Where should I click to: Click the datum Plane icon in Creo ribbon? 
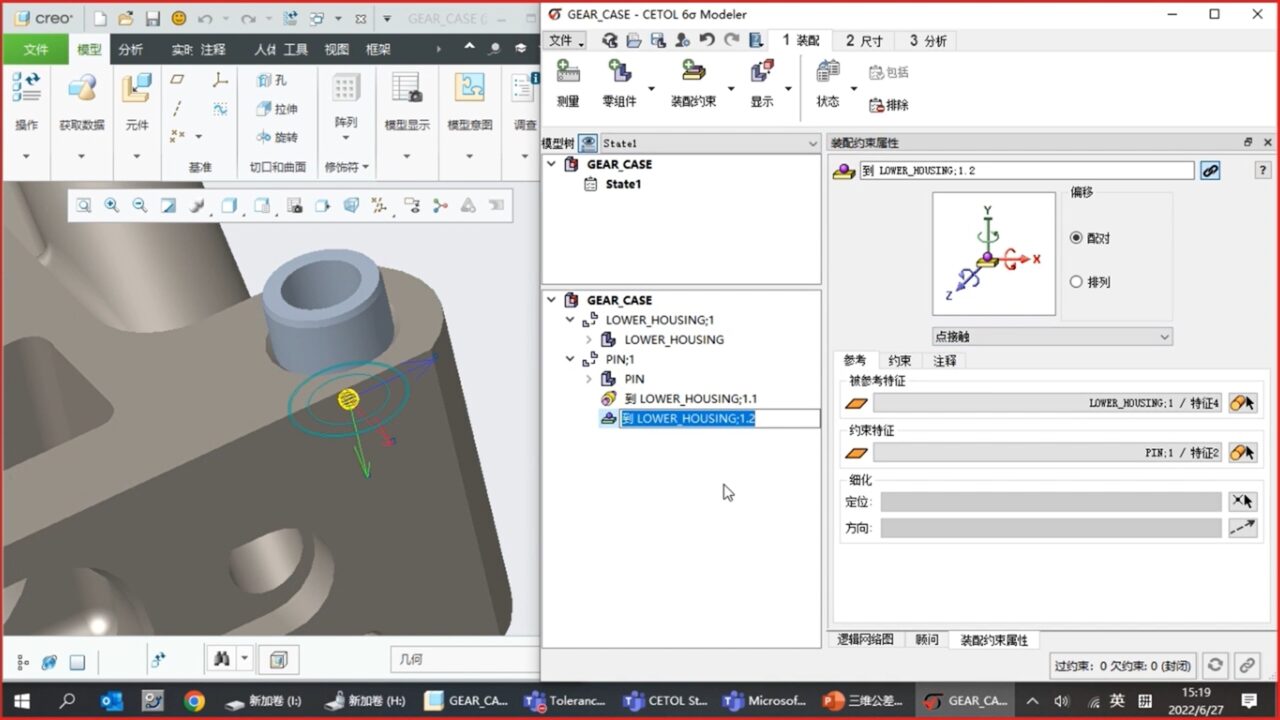(x=178, y=80)
